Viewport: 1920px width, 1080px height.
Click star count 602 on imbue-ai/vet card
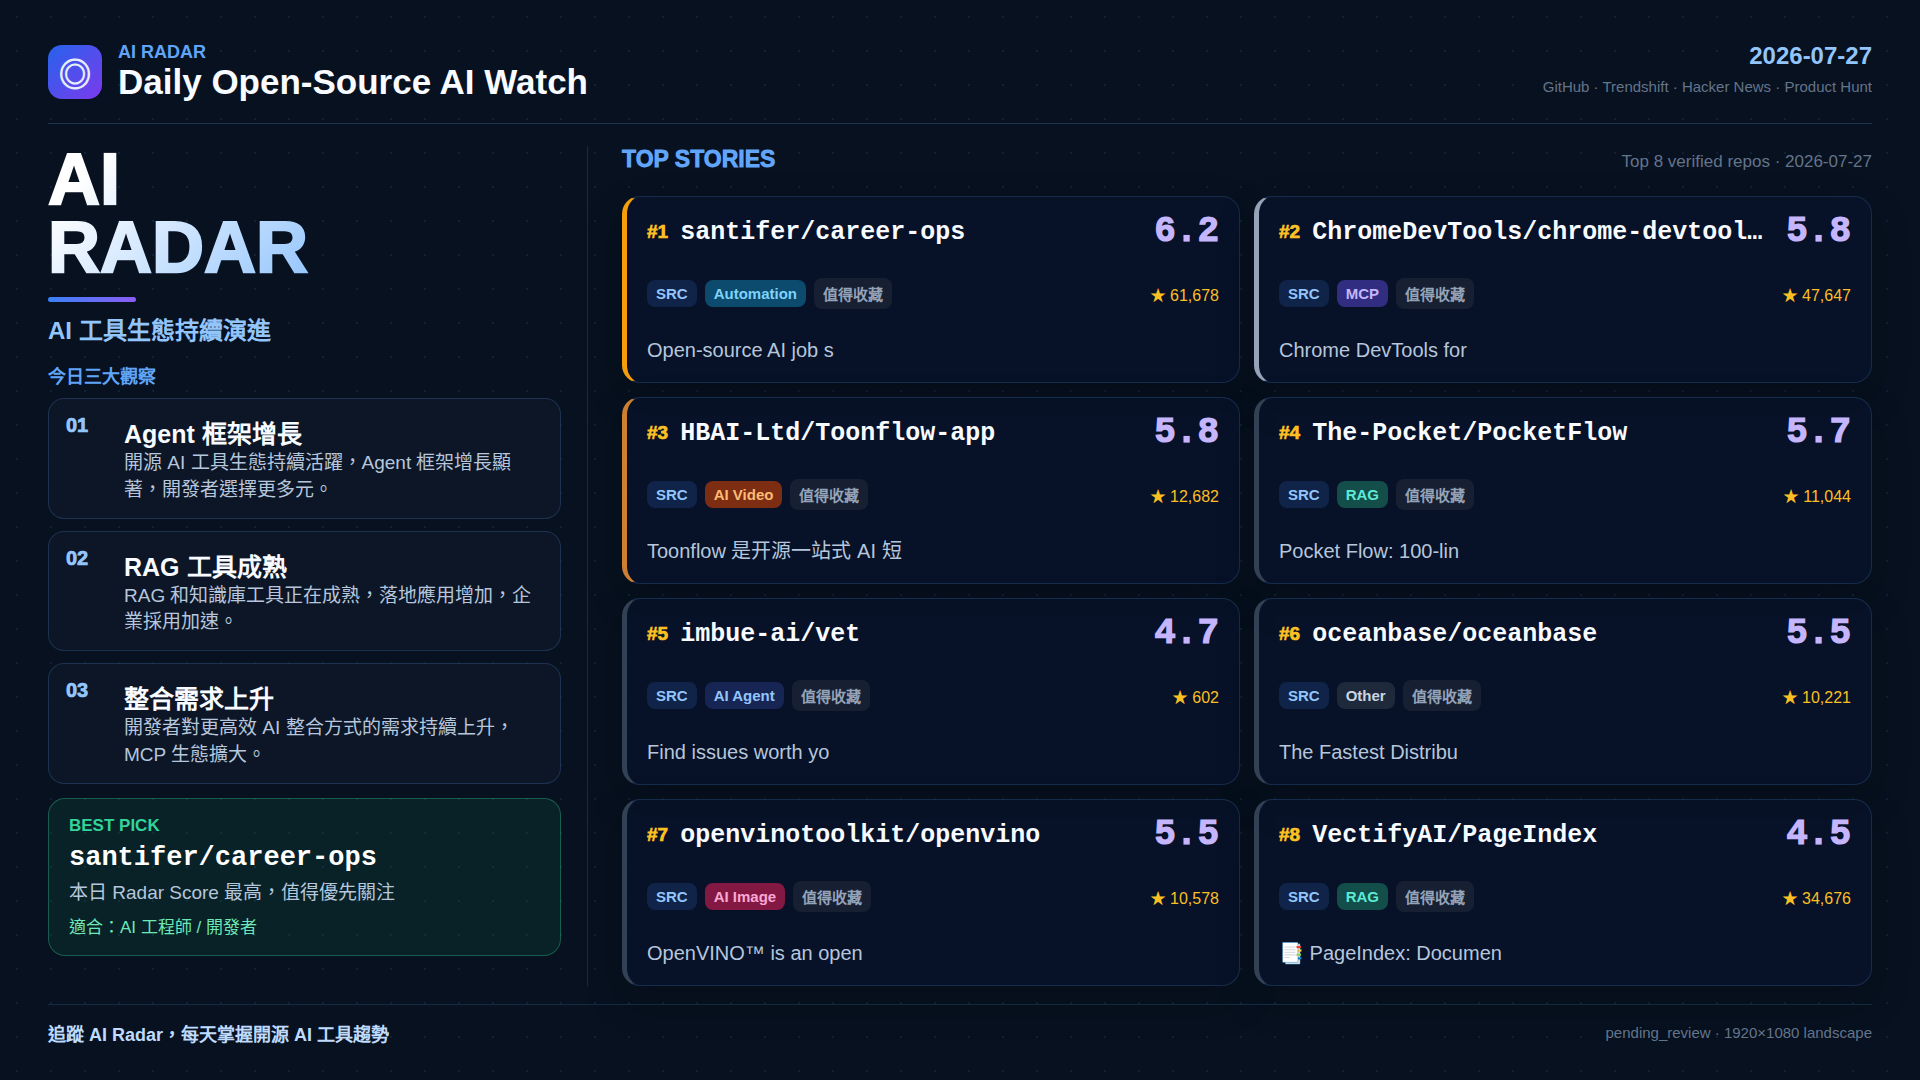pyautogui.click(x=1196, y=697)
